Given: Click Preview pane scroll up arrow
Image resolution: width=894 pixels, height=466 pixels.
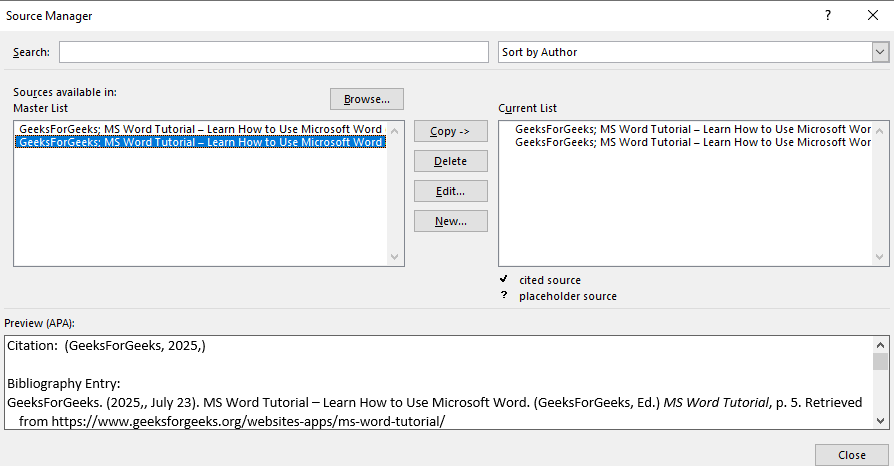Looking at the screenshot, I should point(880,345).
